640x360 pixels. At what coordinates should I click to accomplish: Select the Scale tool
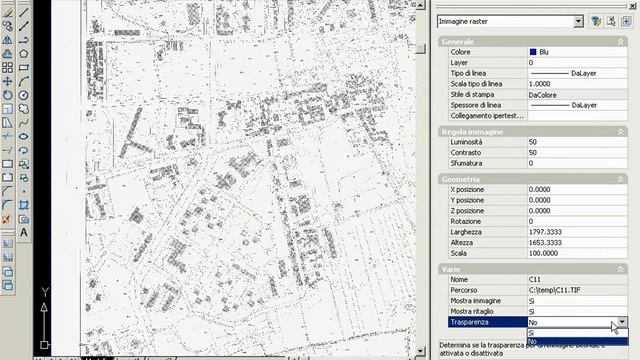point(7,109)
